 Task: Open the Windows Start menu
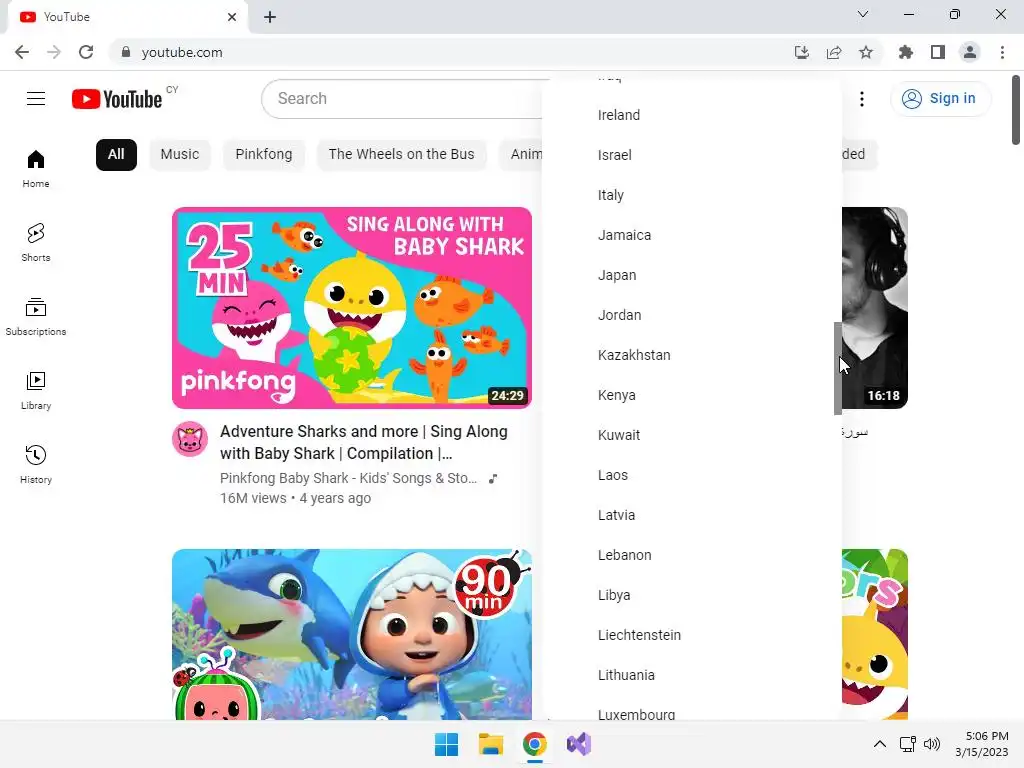(447, 744)
